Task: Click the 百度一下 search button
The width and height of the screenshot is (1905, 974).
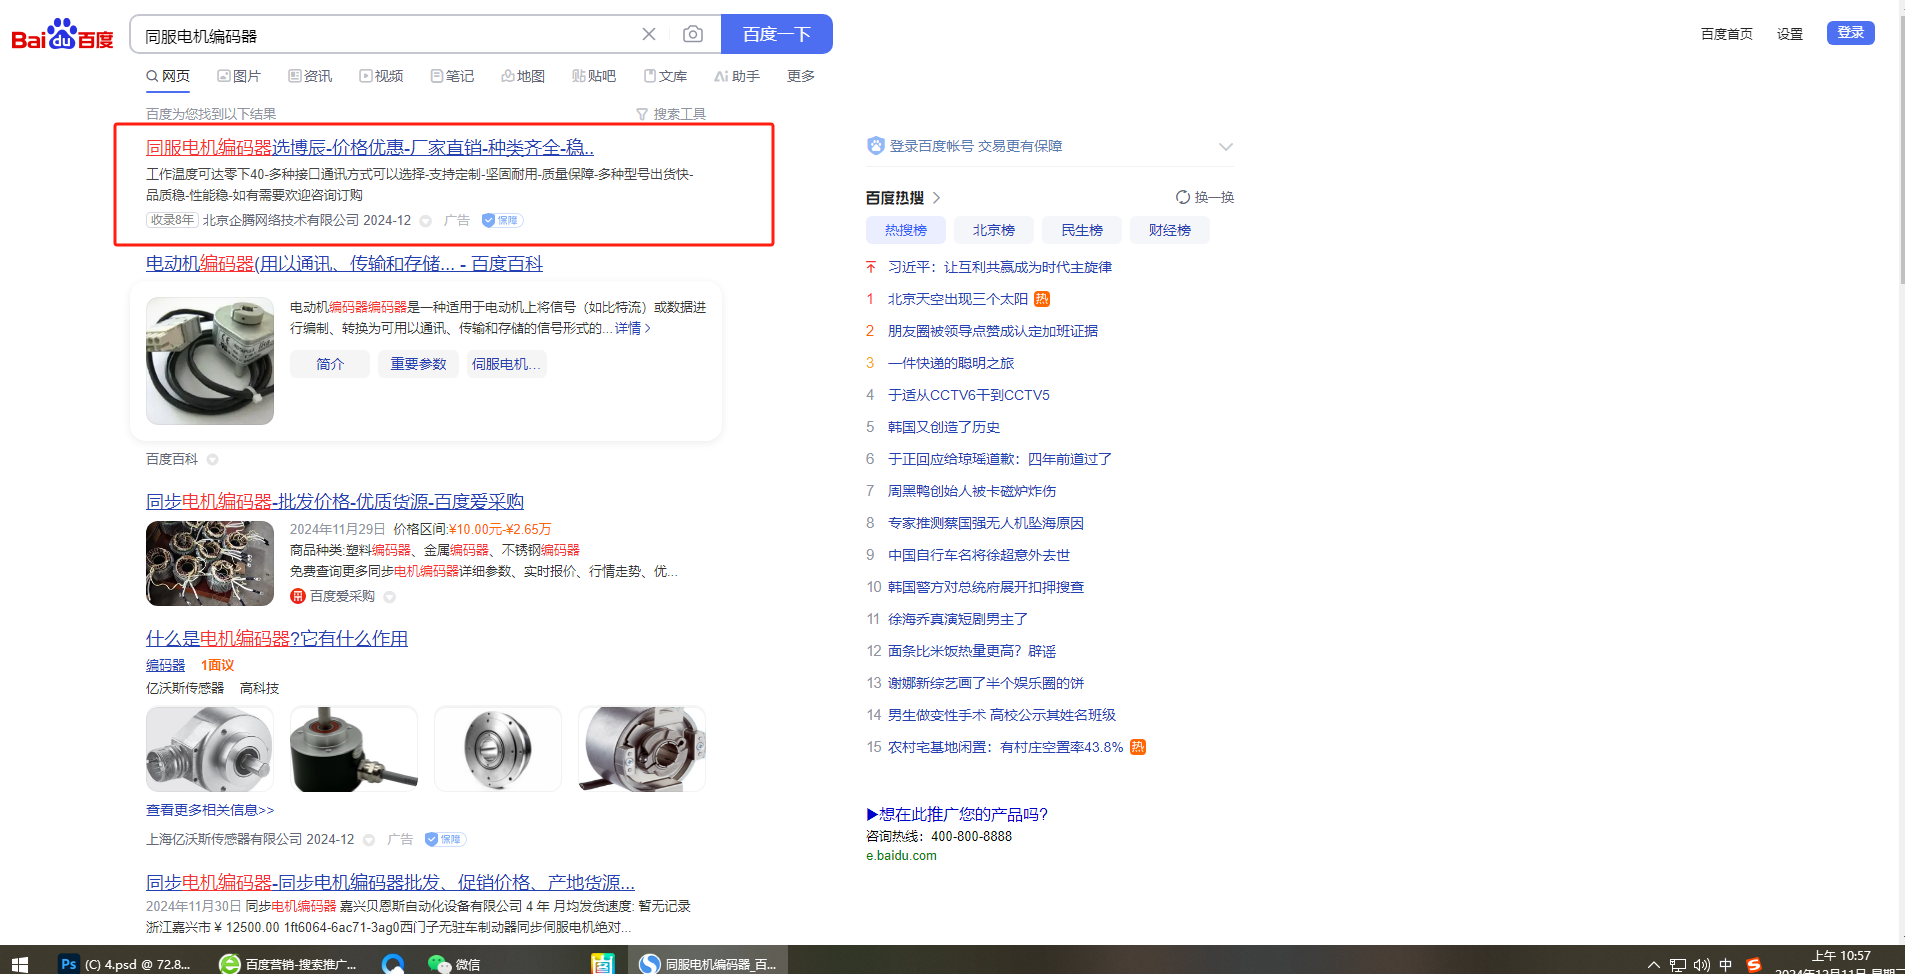Action: click(776, 34)
